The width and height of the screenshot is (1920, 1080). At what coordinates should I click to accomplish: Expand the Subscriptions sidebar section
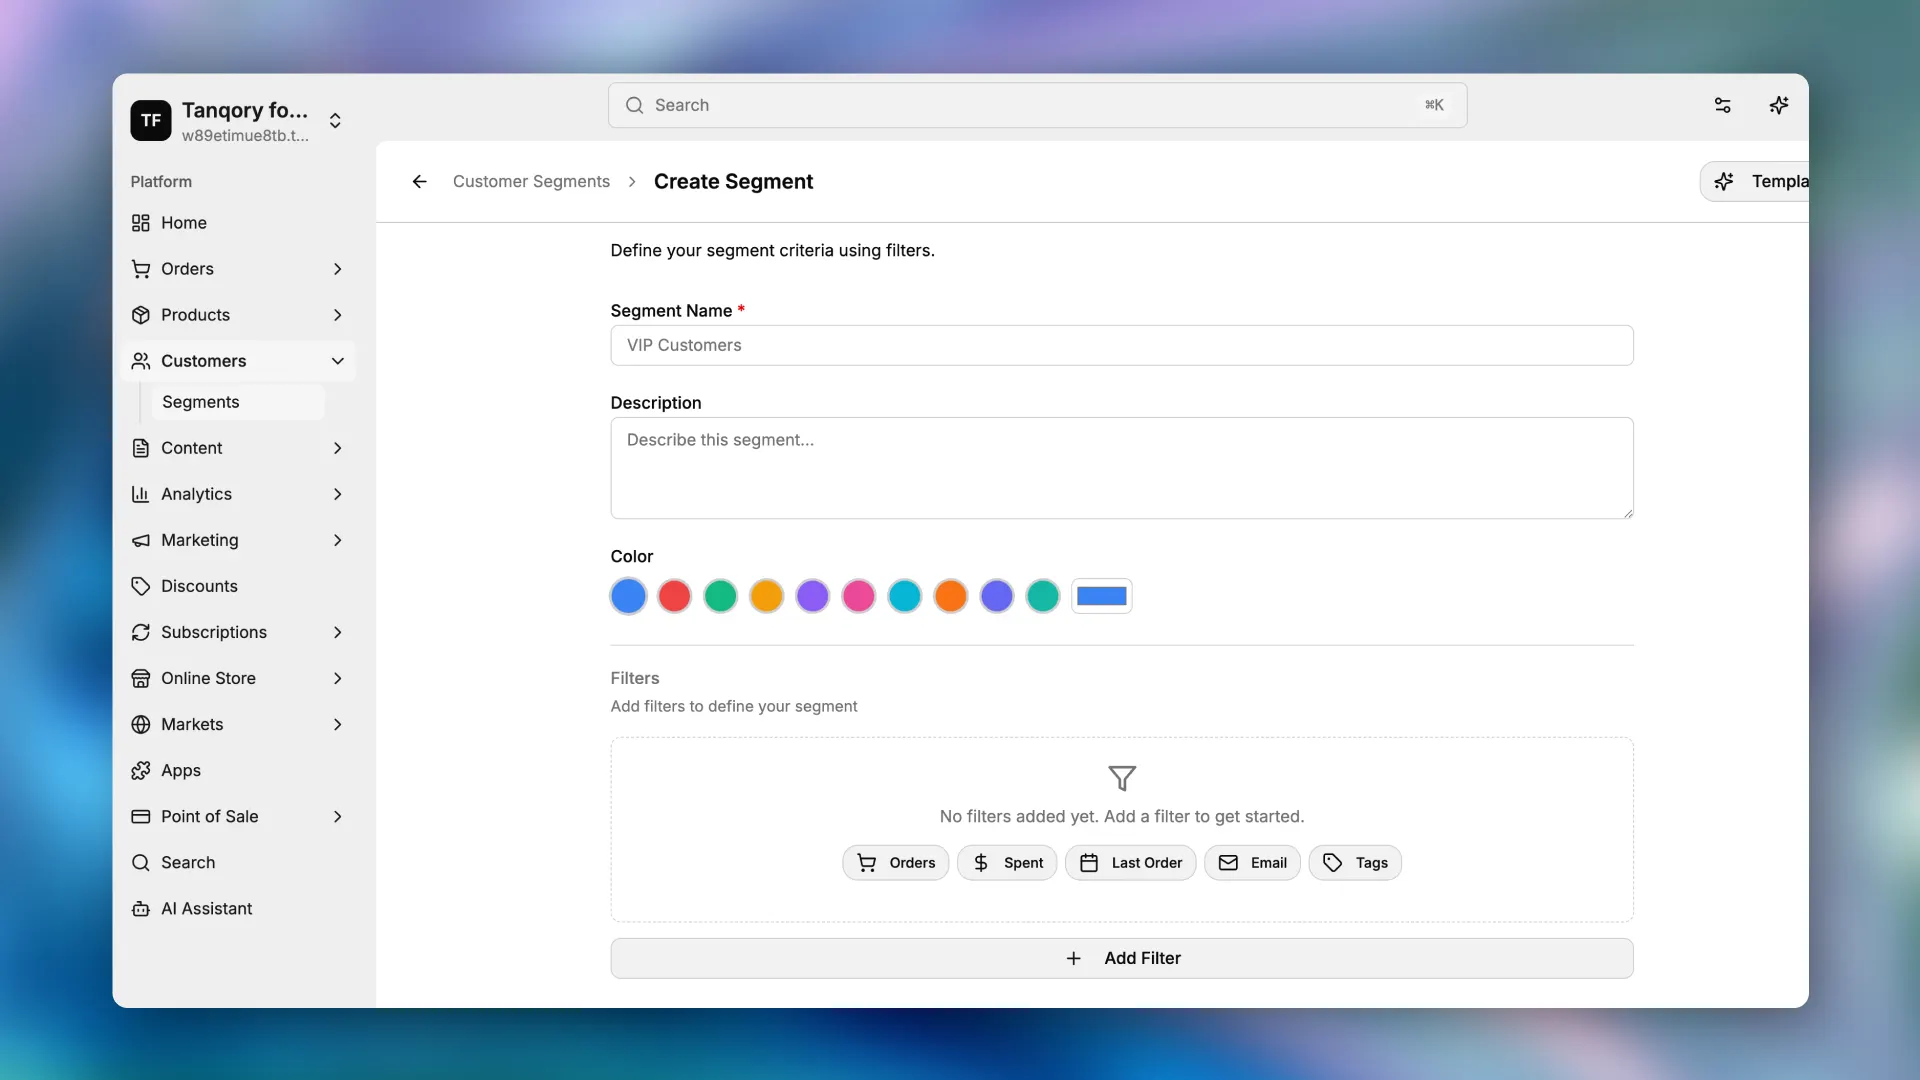337,632
